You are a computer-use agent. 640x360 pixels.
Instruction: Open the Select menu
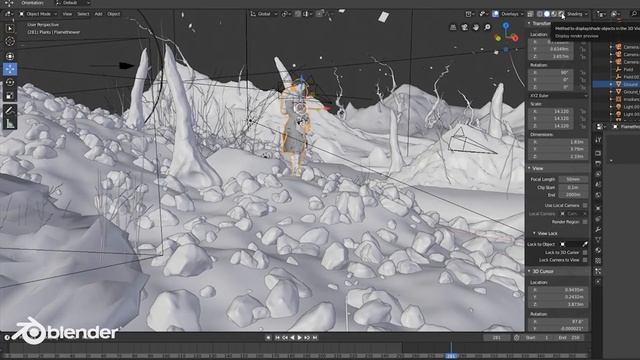point(83,14)
